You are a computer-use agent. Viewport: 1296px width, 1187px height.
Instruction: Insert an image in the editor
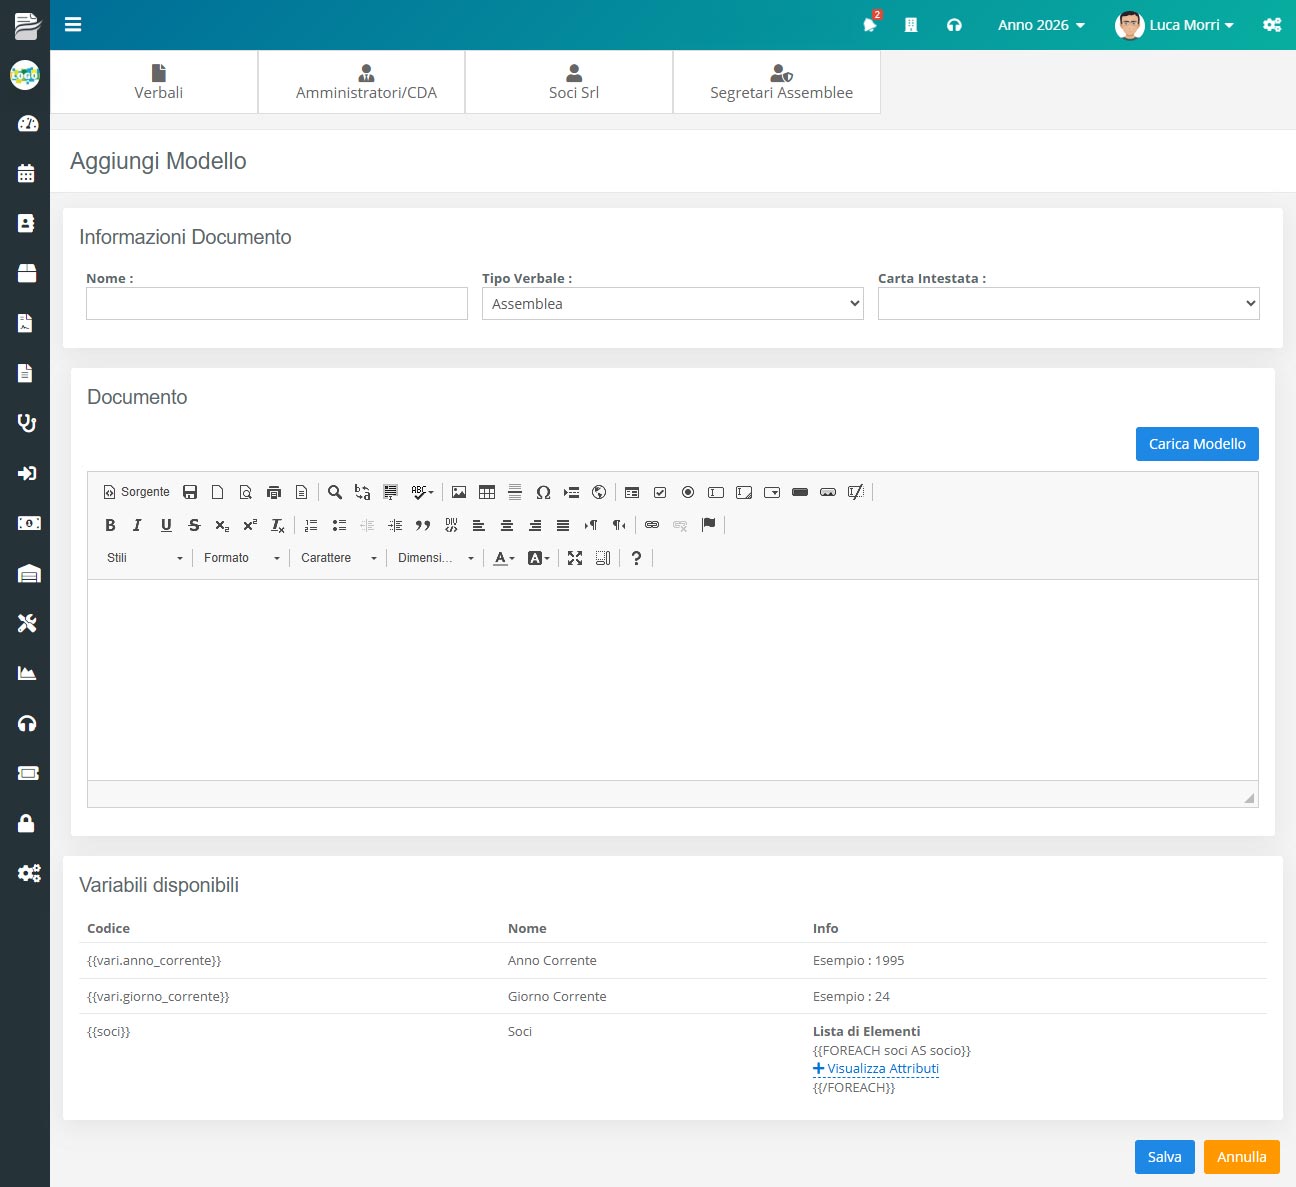pyautogui.click(x=459, y=492)
